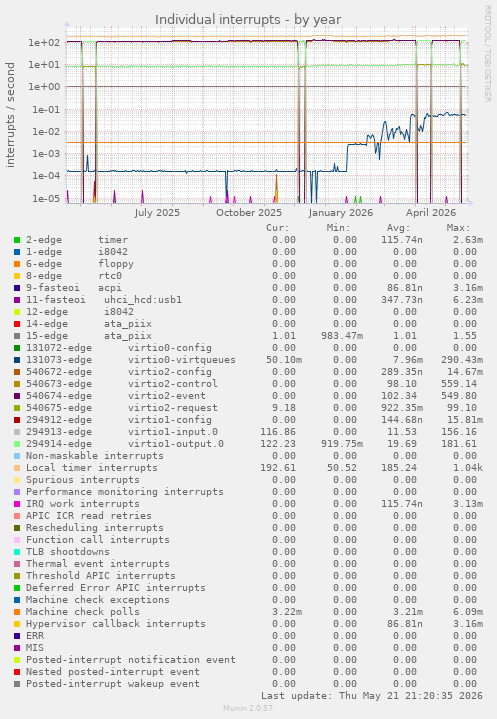
Task: Click the graph title Individual interrupts - by year
Action: point(248,20)
